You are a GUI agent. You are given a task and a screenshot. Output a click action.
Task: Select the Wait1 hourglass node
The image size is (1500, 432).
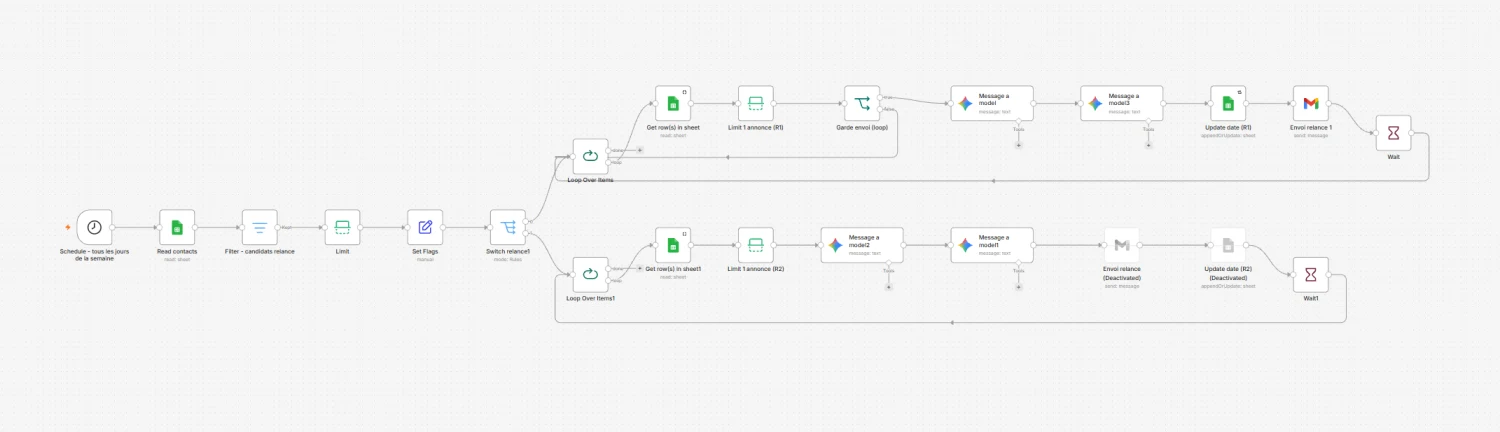[x=1311, y=274]
